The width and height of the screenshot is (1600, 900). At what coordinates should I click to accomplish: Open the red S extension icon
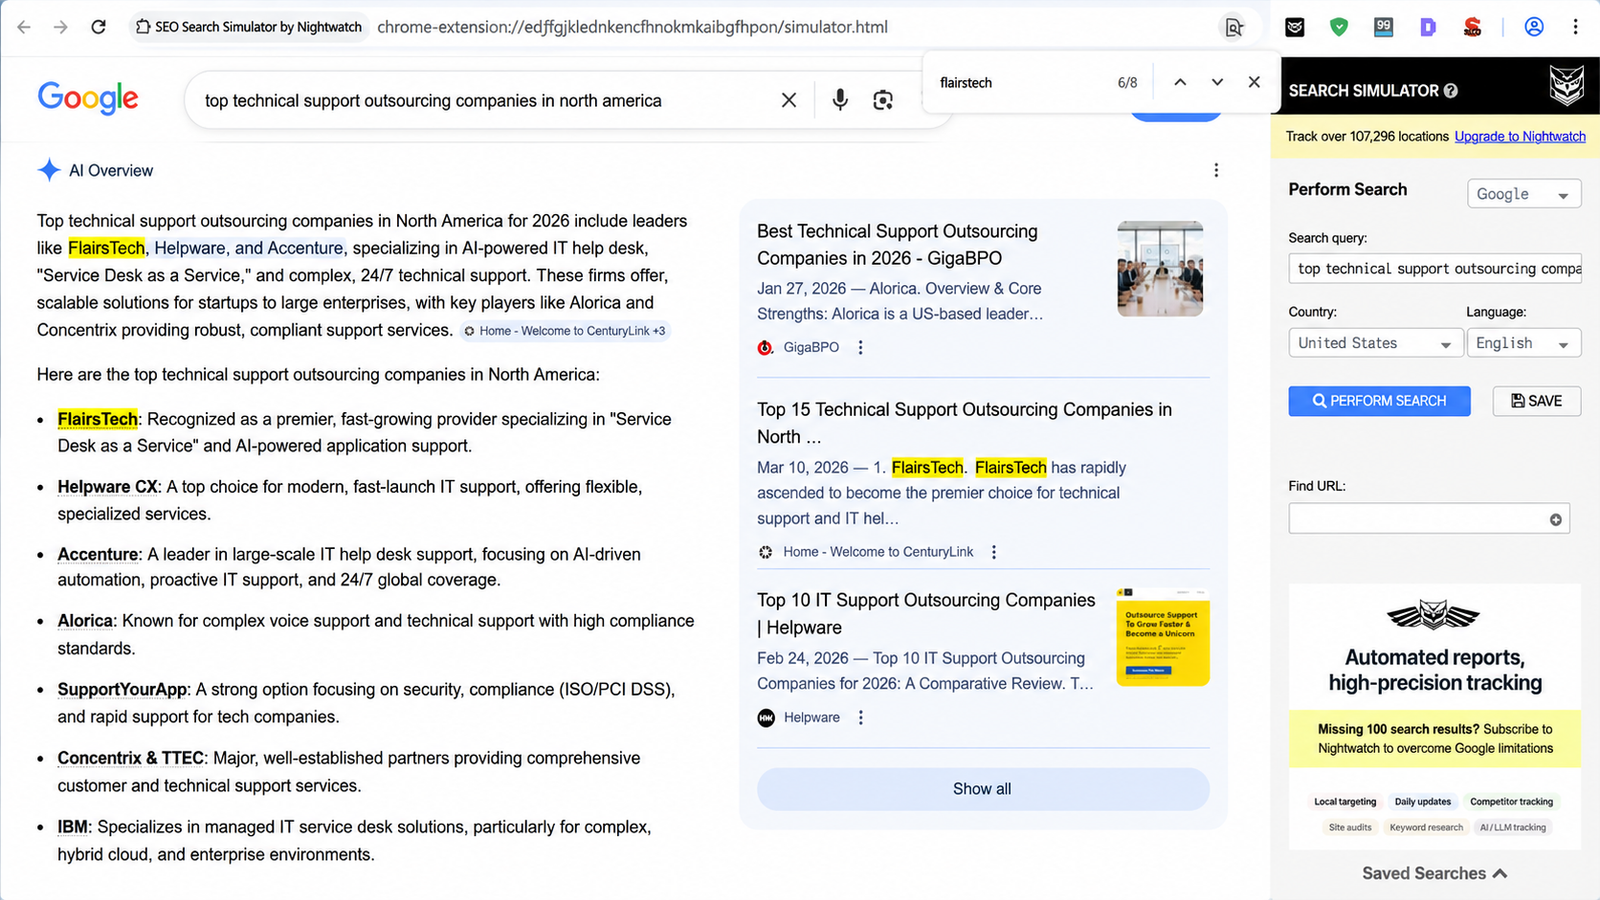tap(1472, 27)
